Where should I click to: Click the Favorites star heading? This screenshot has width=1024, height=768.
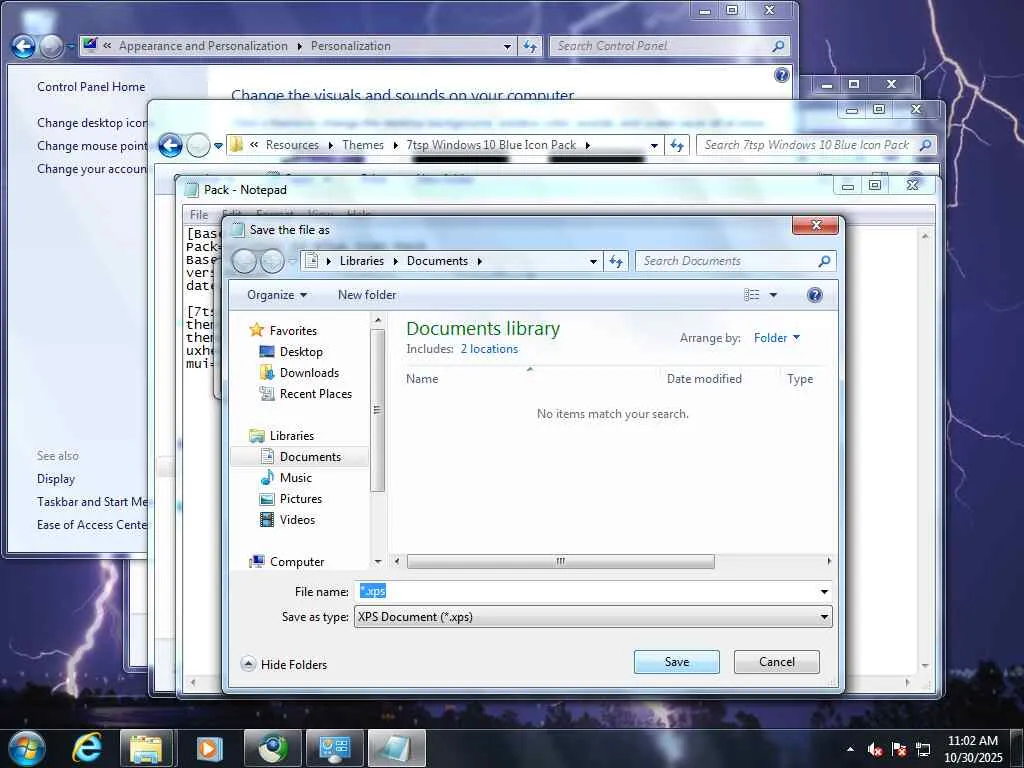283,330
